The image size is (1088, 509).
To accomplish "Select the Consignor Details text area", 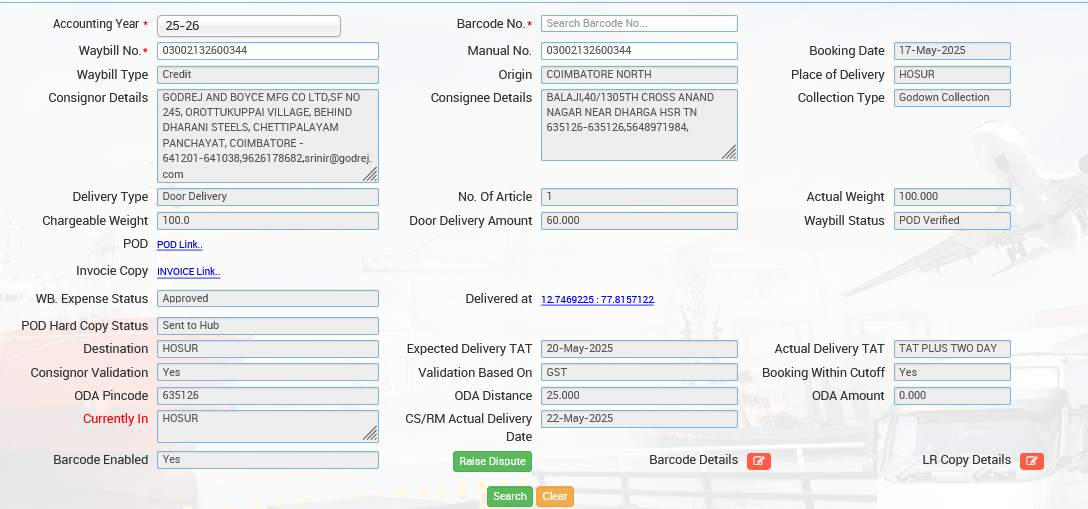I will (x=260, y=135).
